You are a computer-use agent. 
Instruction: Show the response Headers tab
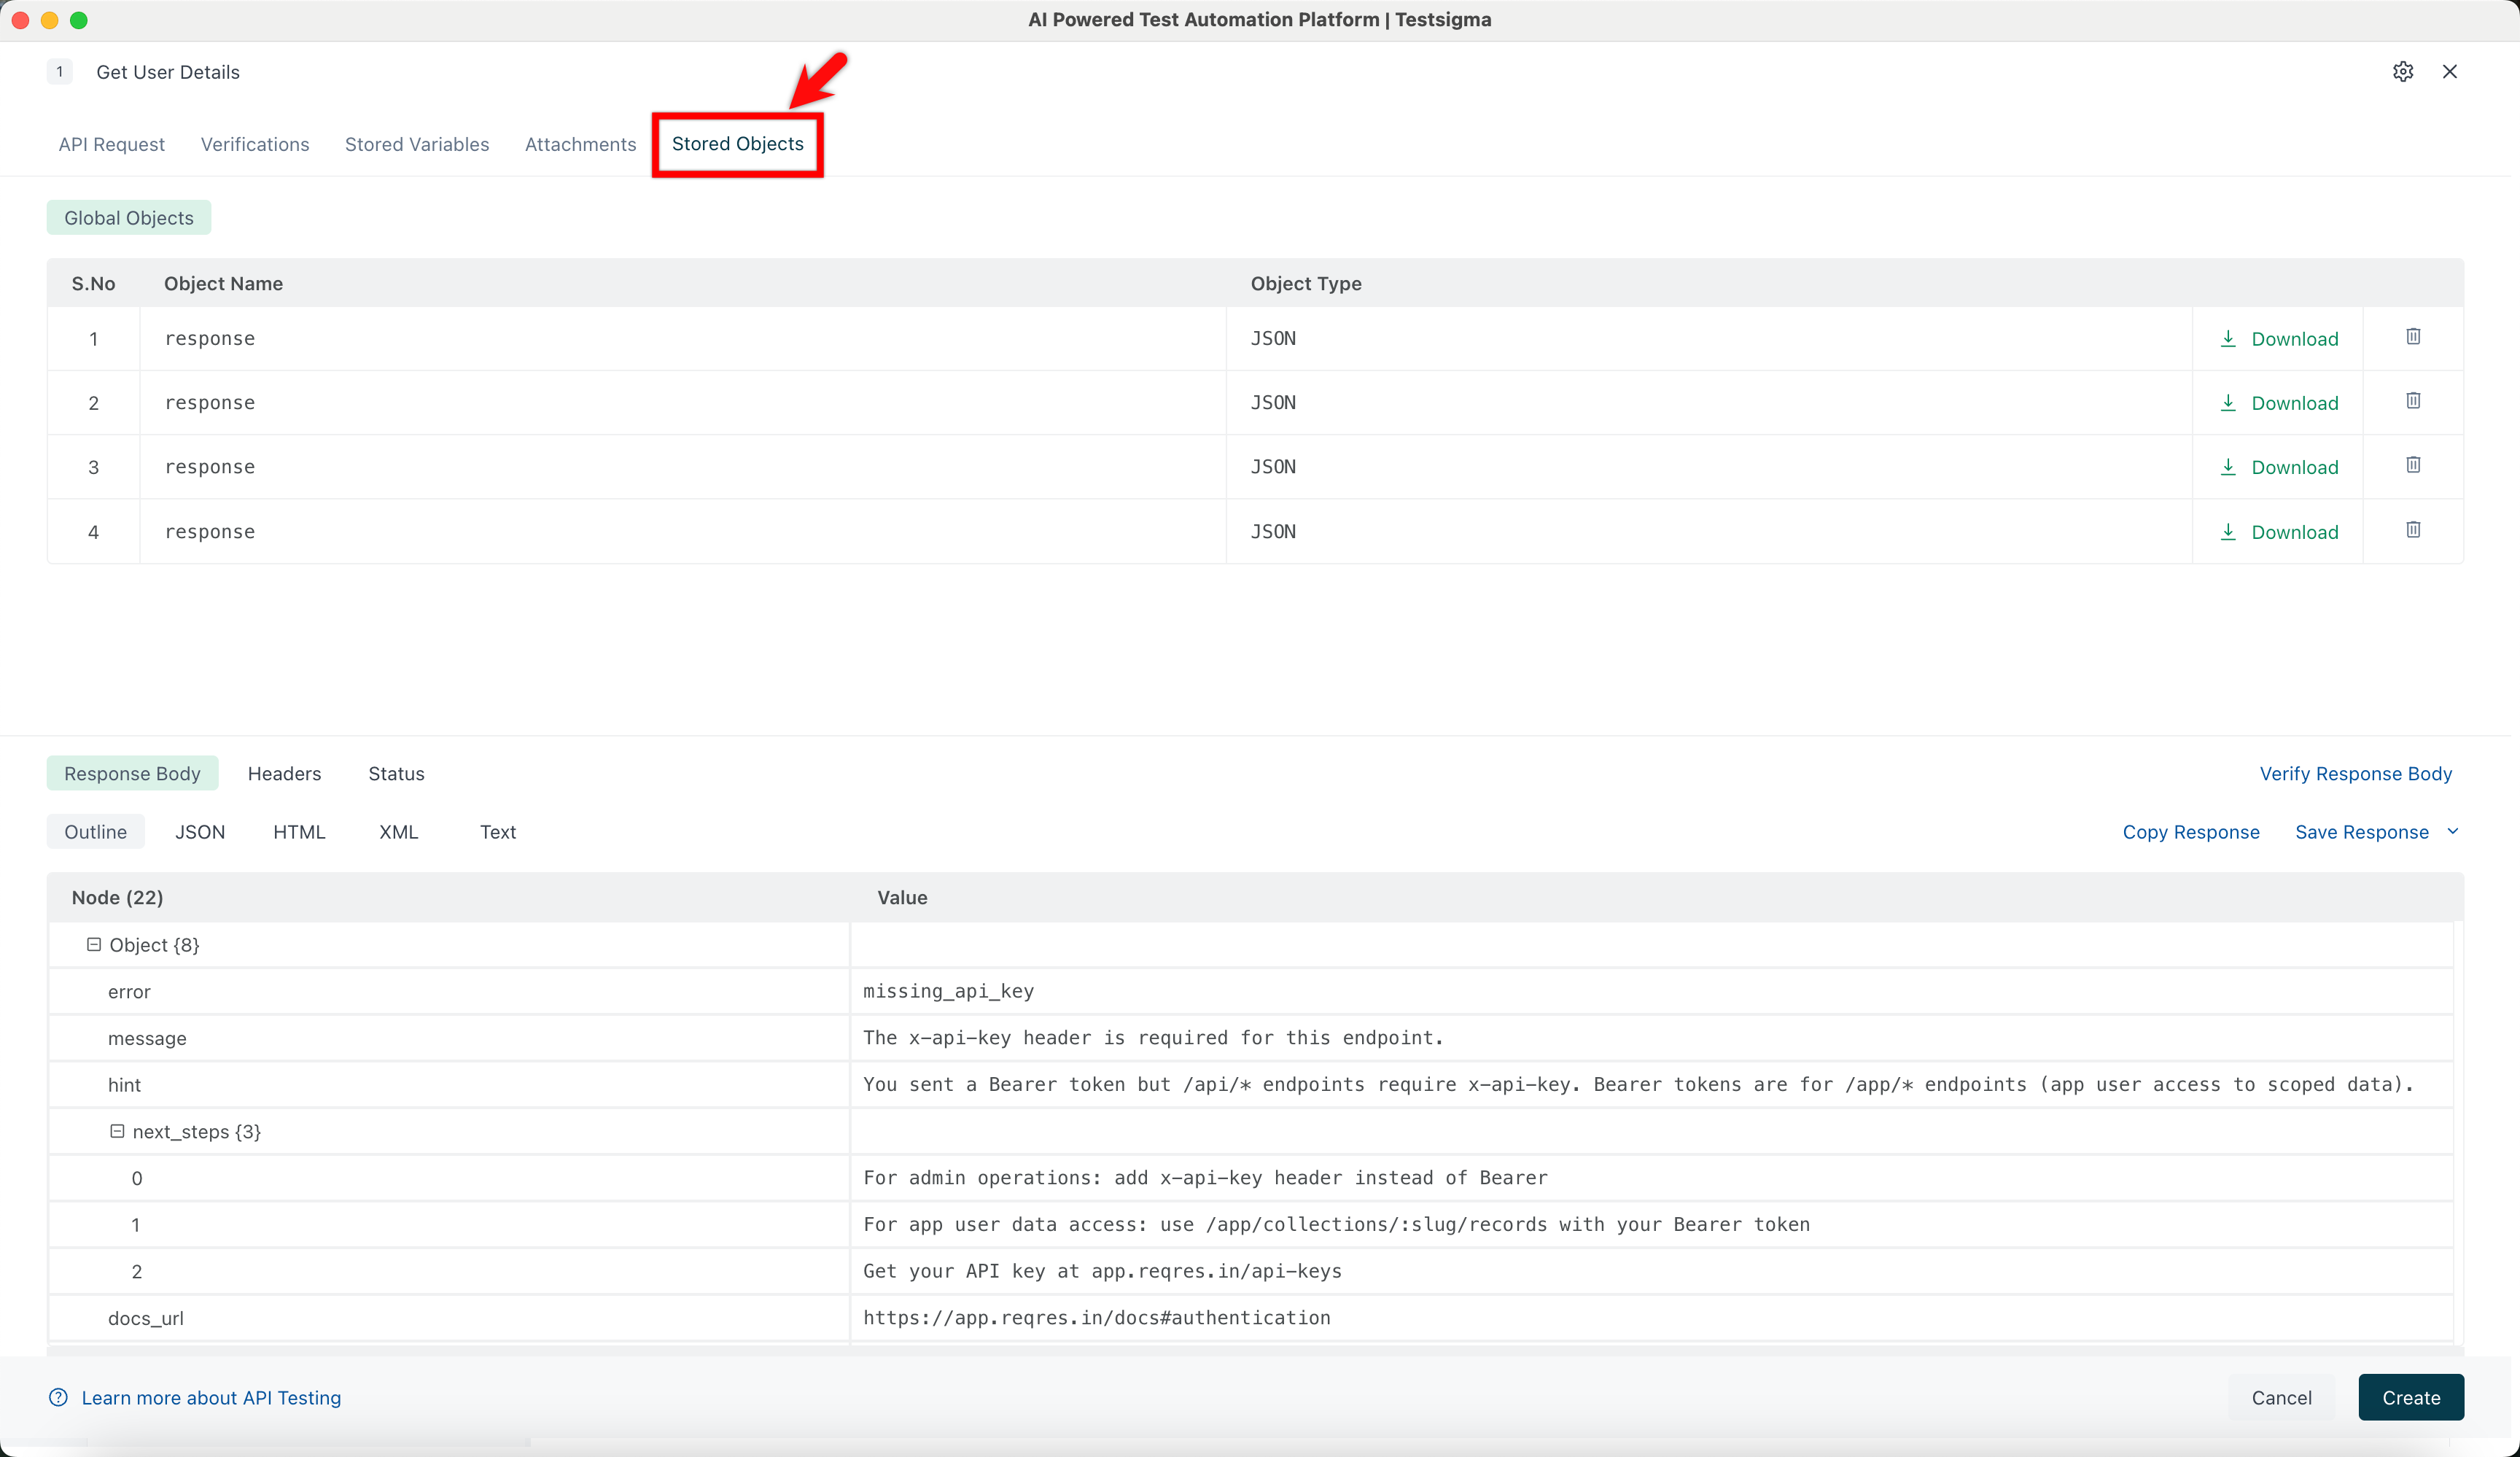(x=284, y=773)
